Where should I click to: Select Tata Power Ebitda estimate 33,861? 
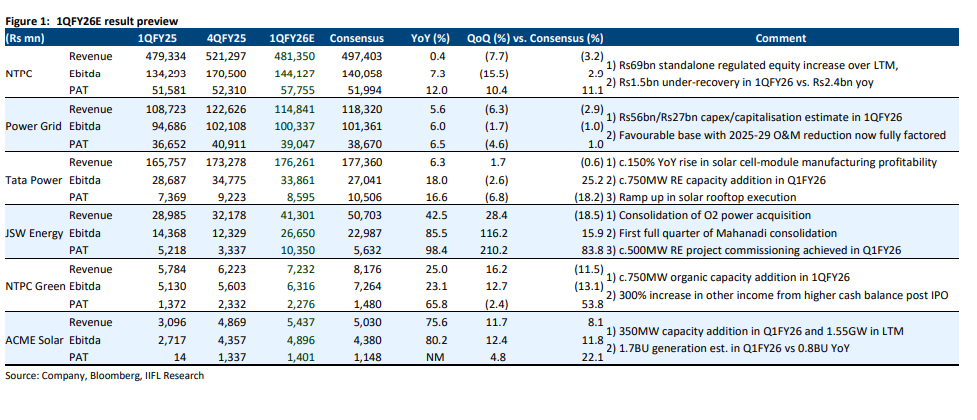298,179
